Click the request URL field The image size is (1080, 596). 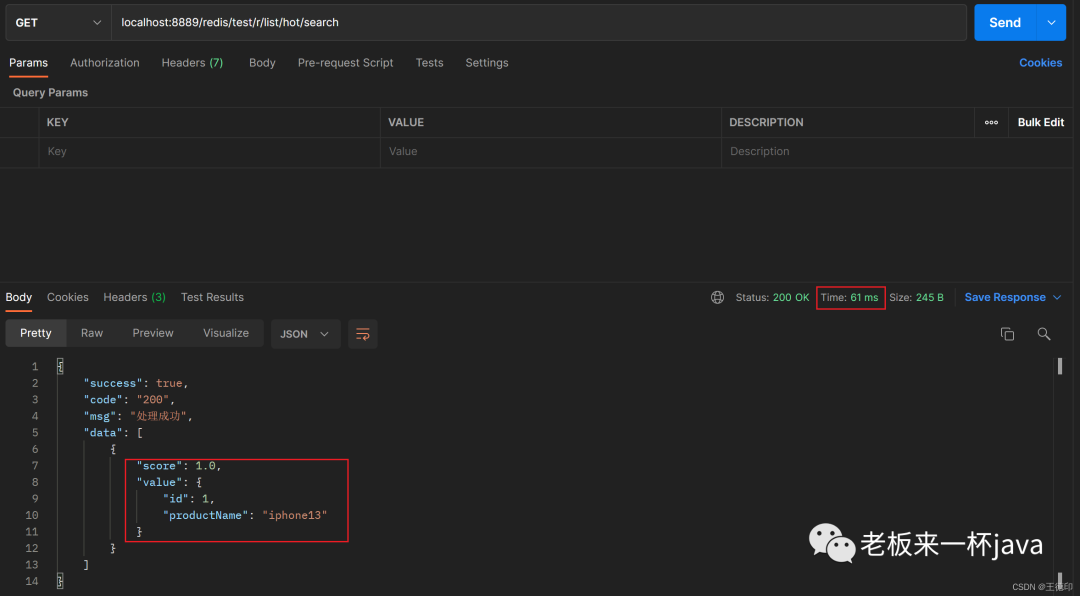coord(539,23)
